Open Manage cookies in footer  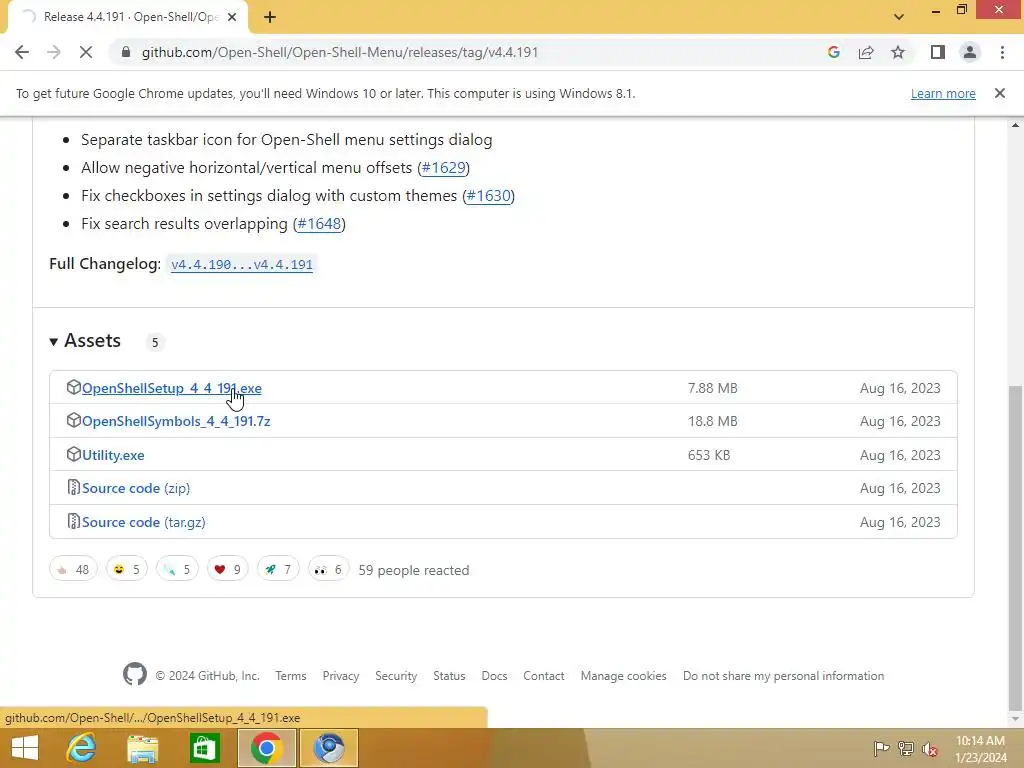624,676
